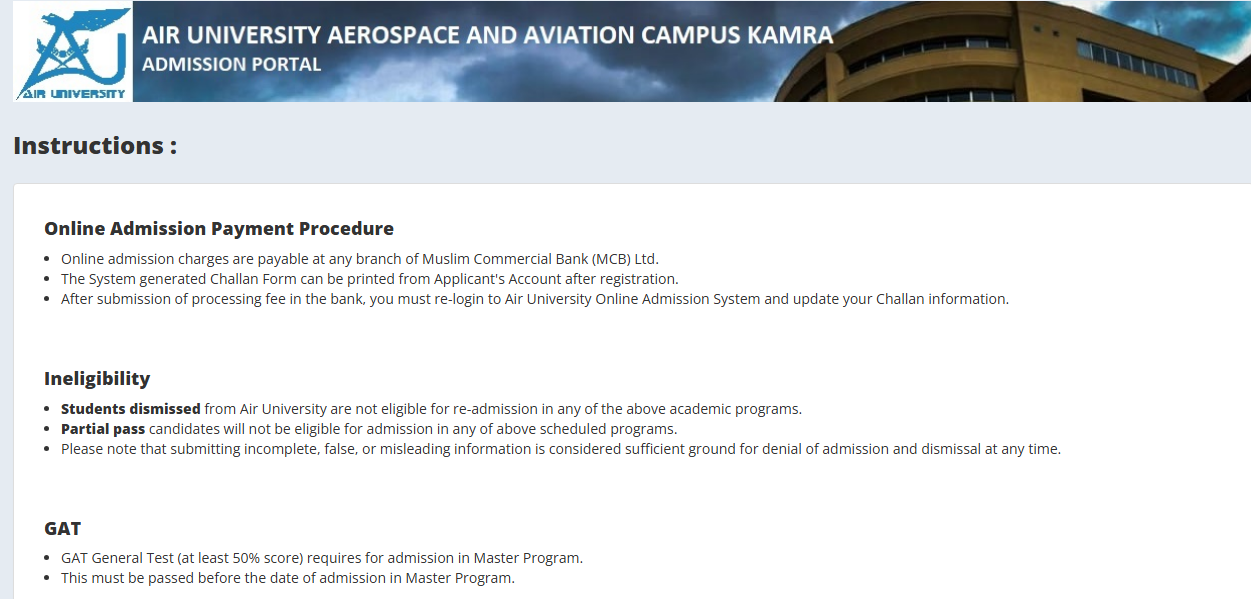The width and height of the screenshot is (1251, 599).
Task: Click the bold Students dismissed text
Action: click(131, 409)
